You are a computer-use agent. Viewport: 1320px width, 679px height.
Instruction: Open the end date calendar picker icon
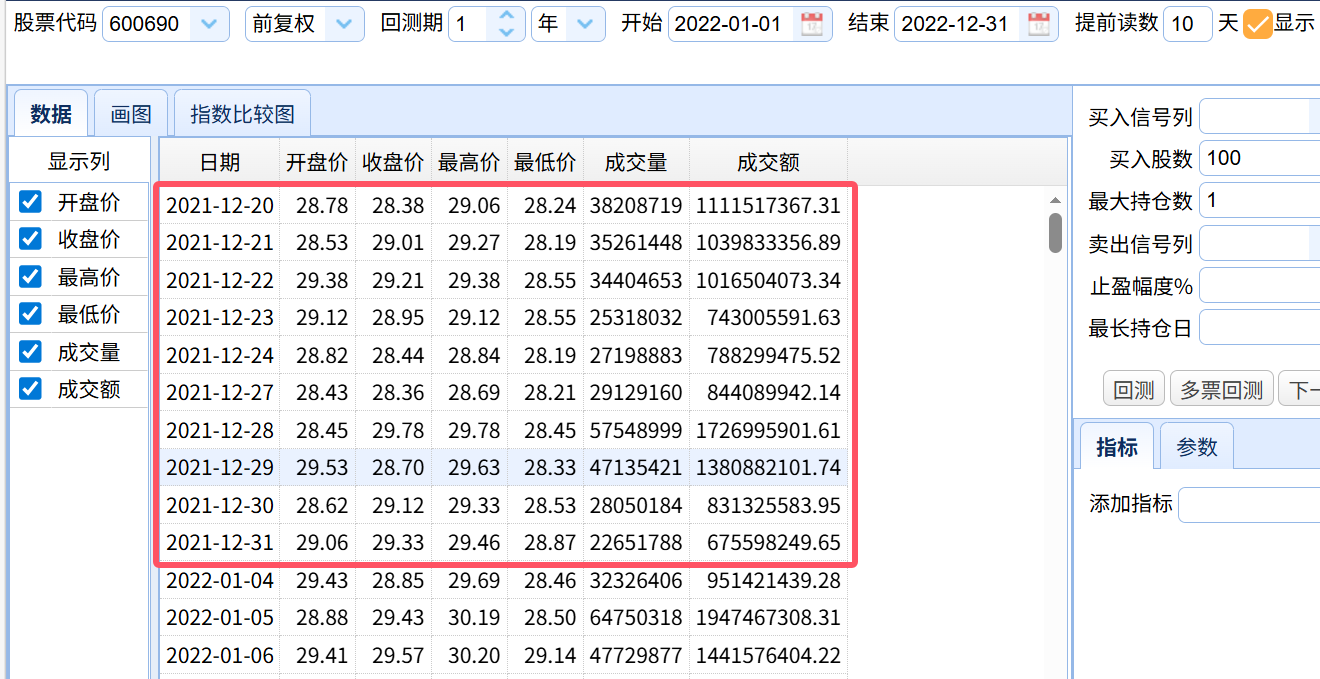point(1040,24)
